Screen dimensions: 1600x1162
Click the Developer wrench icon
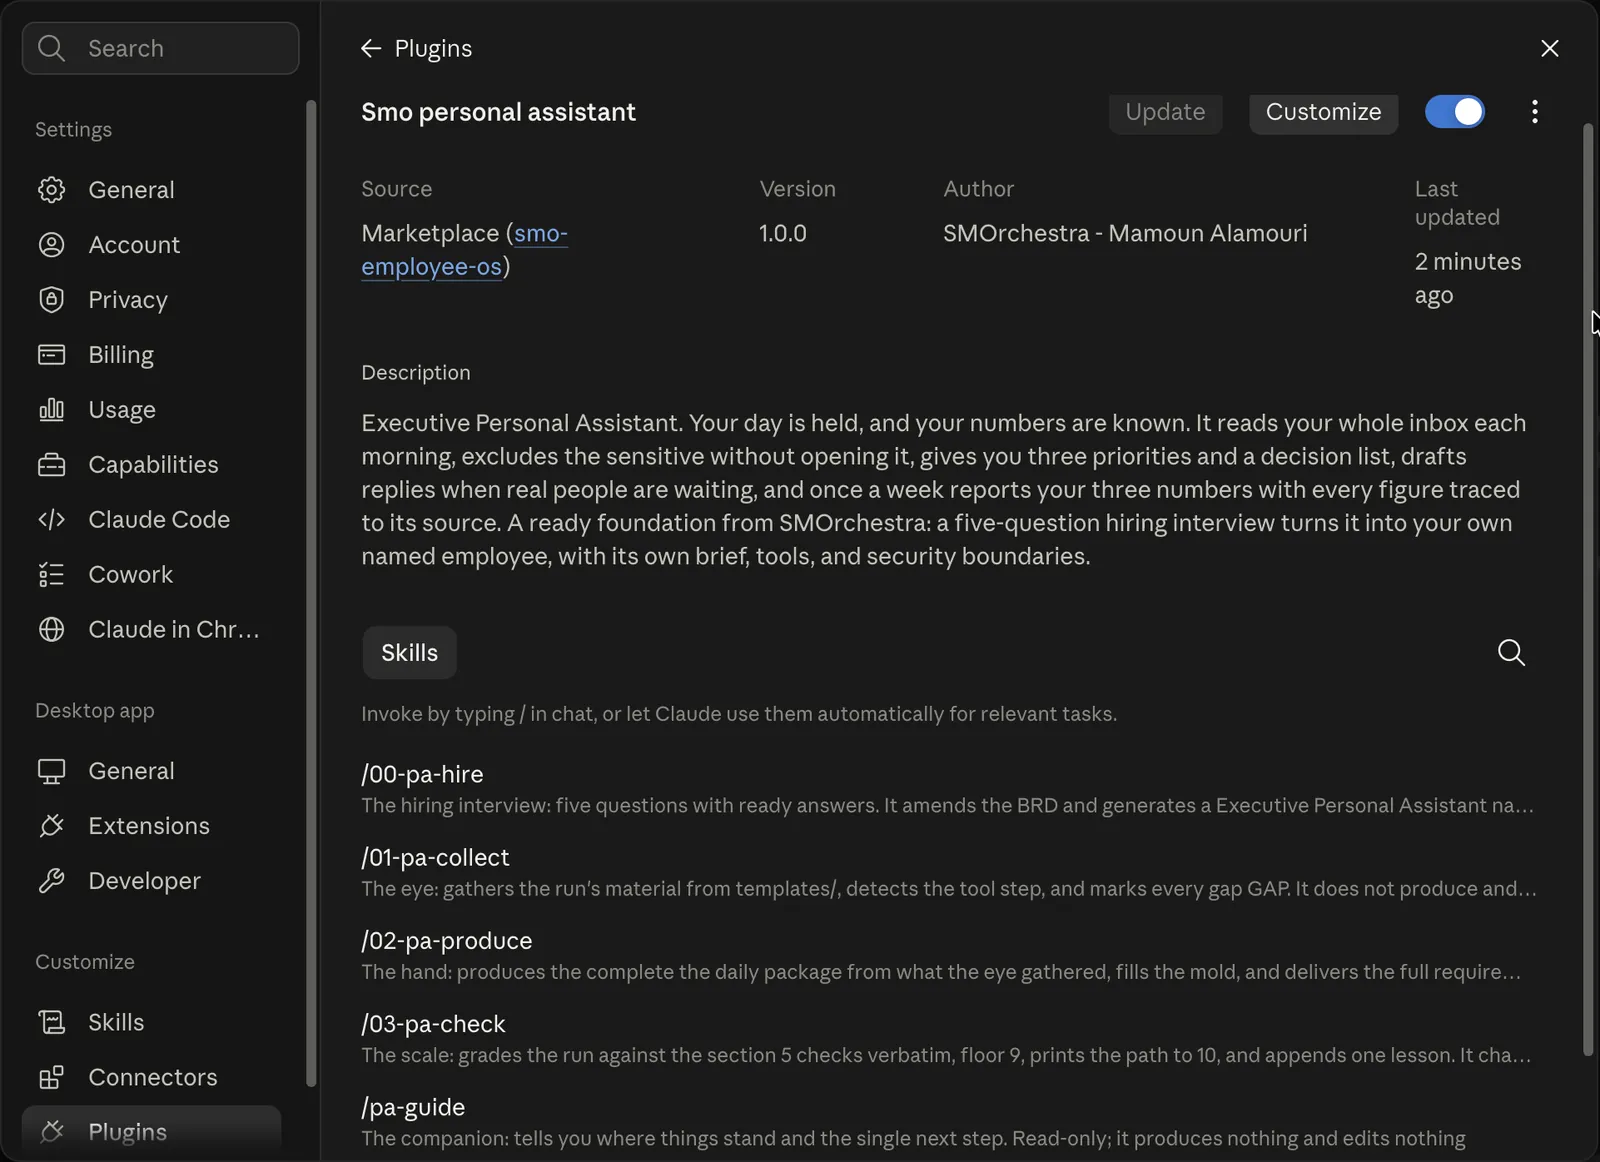click(51, 881)
